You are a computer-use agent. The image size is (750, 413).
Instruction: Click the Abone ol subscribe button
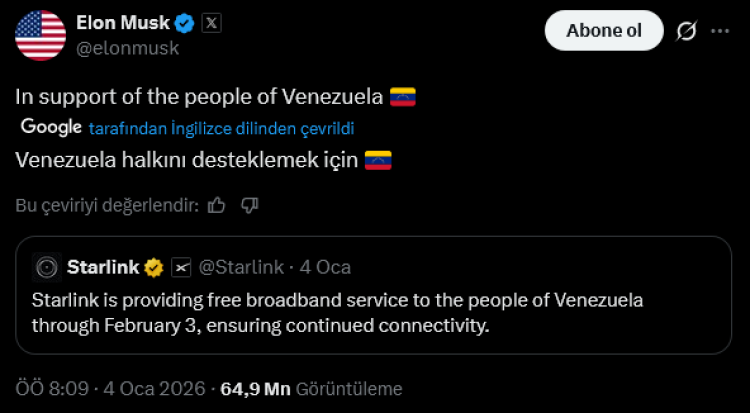pos(603,31)
